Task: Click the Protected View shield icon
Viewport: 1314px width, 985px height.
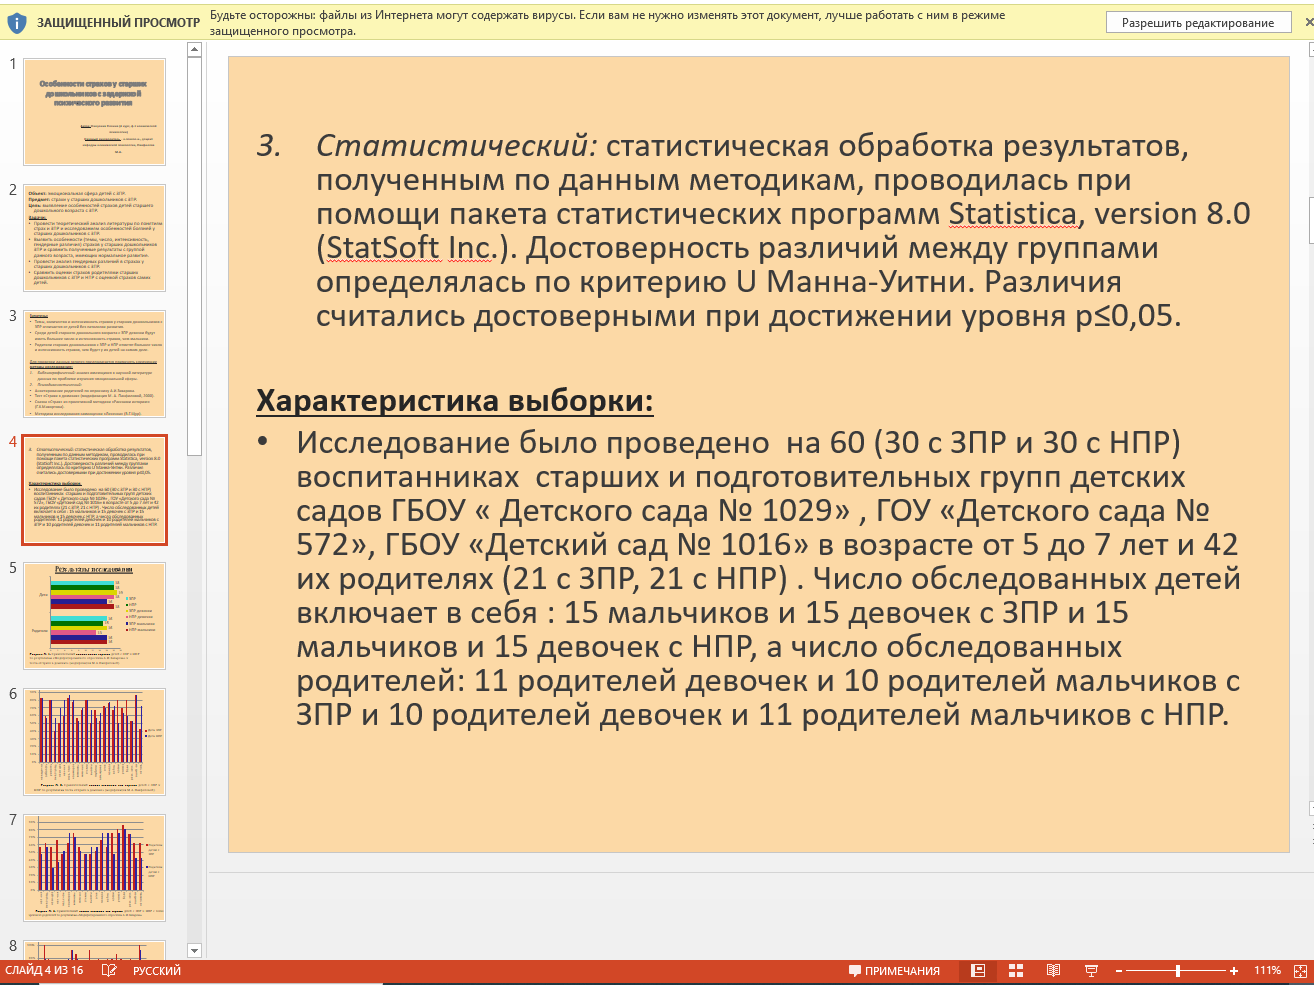Action: pyautogui.click(x=17, y=22)
